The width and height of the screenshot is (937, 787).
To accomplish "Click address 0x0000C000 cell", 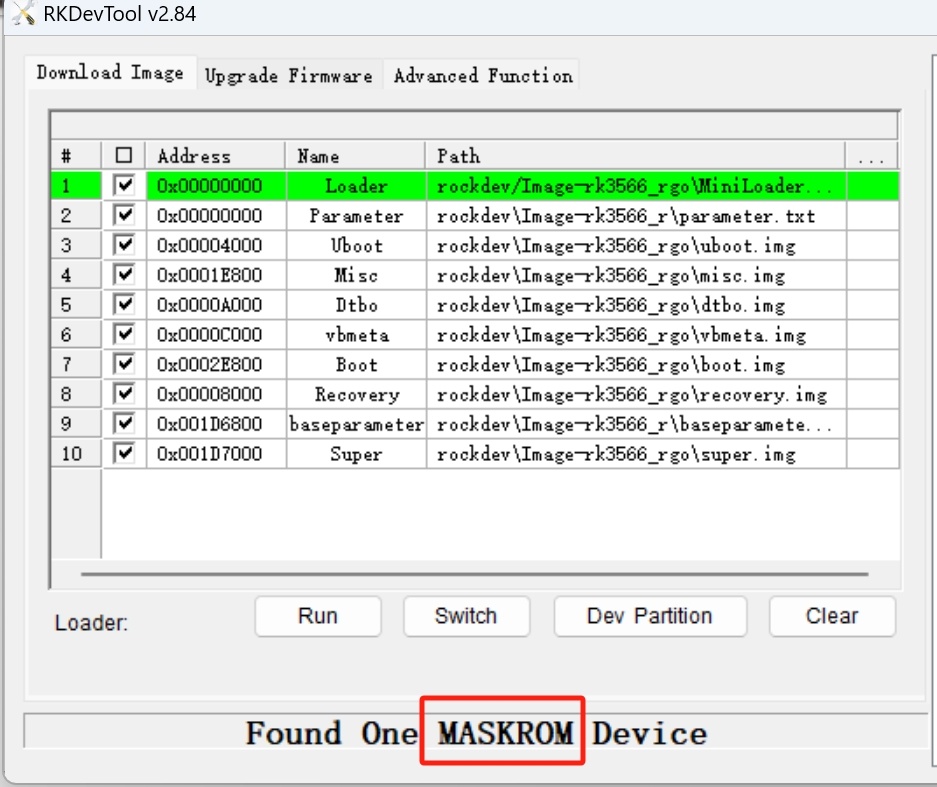I will tap(216, 335).
